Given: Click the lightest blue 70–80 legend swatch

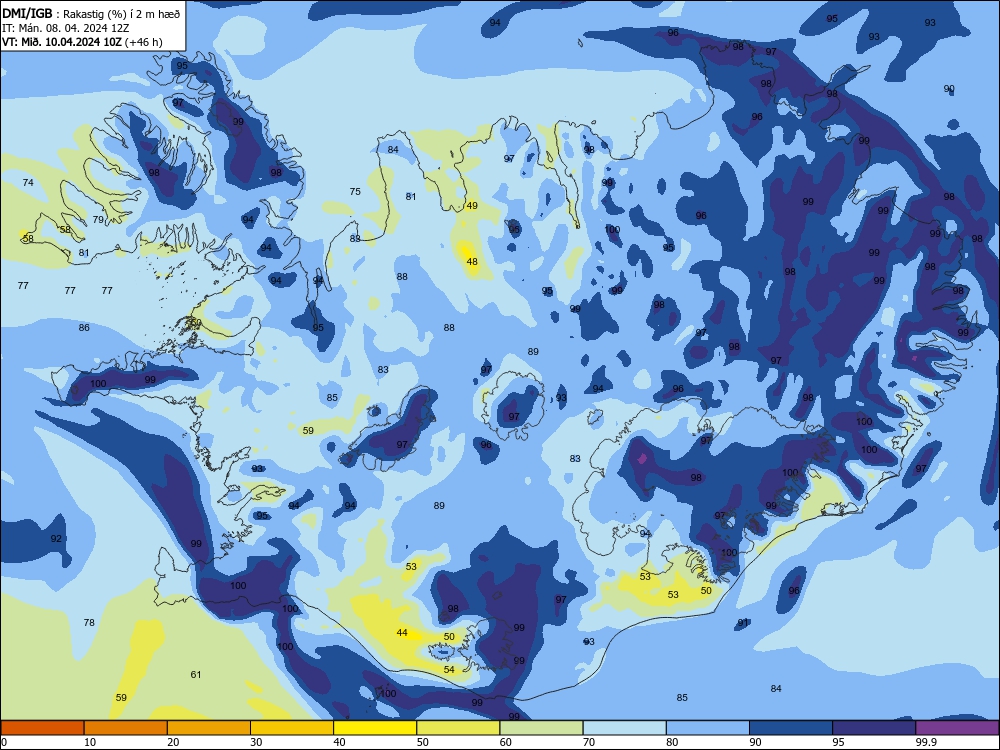Looking at the screenshot, I should click(x=624, y=728).
